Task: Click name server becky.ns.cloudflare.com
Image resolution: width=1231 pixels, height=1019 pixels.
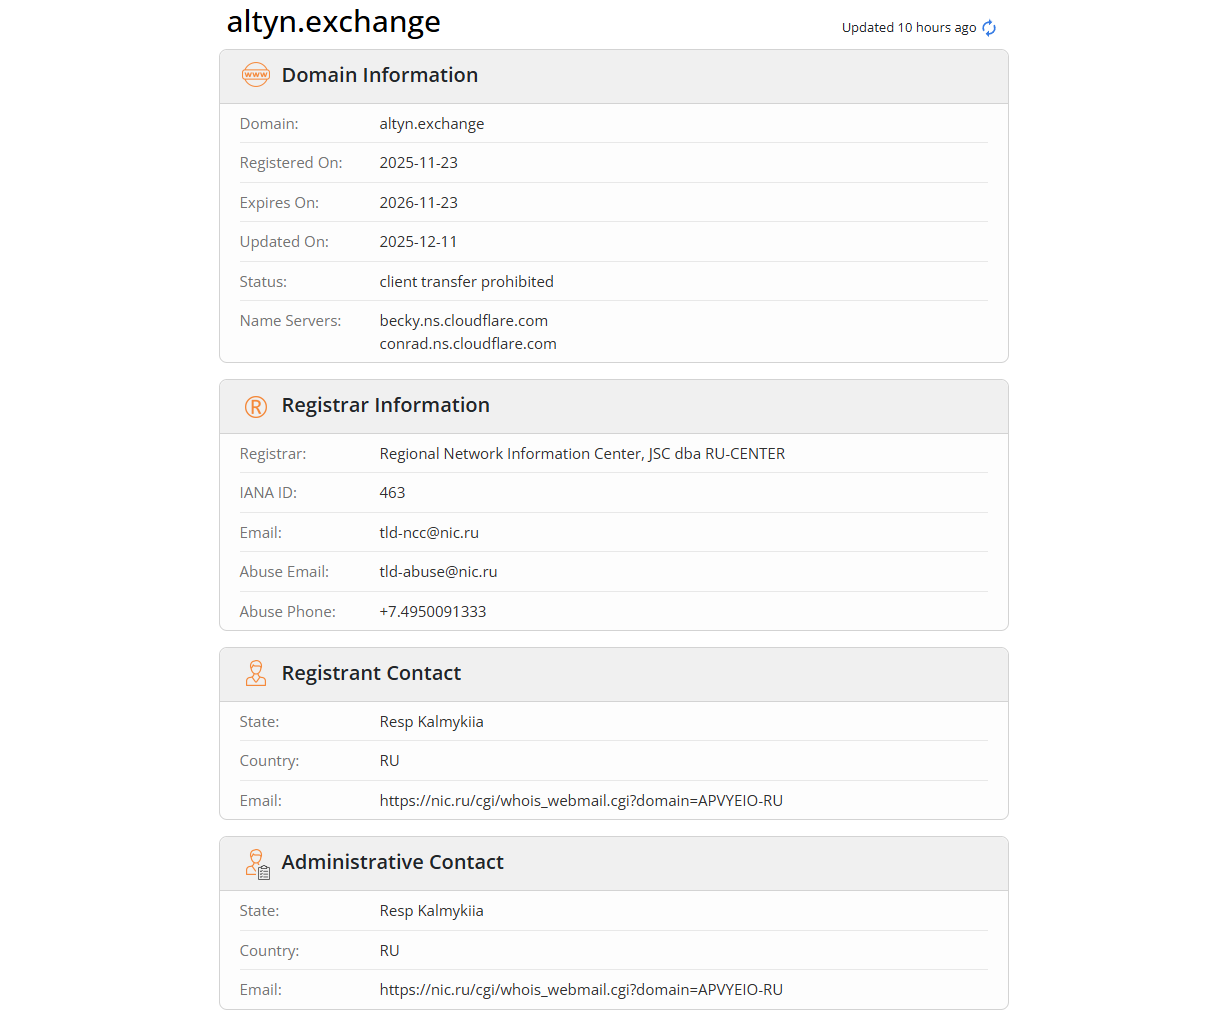Action: [464, 321]
